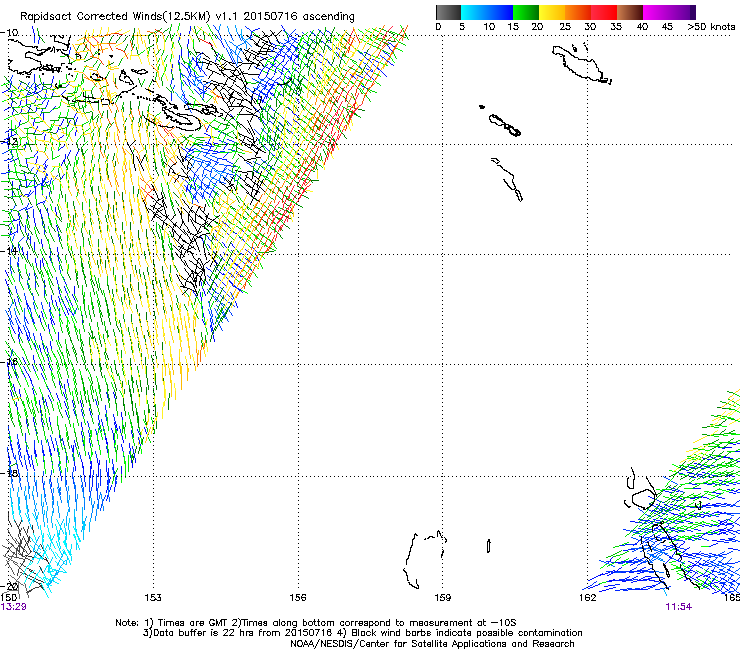Image resolution: width=740 pixels, height=650 pixels.
Task: Click the NOAA/NESDIS Center credit line
Action: pyautogui.click(x=432, y=644)
